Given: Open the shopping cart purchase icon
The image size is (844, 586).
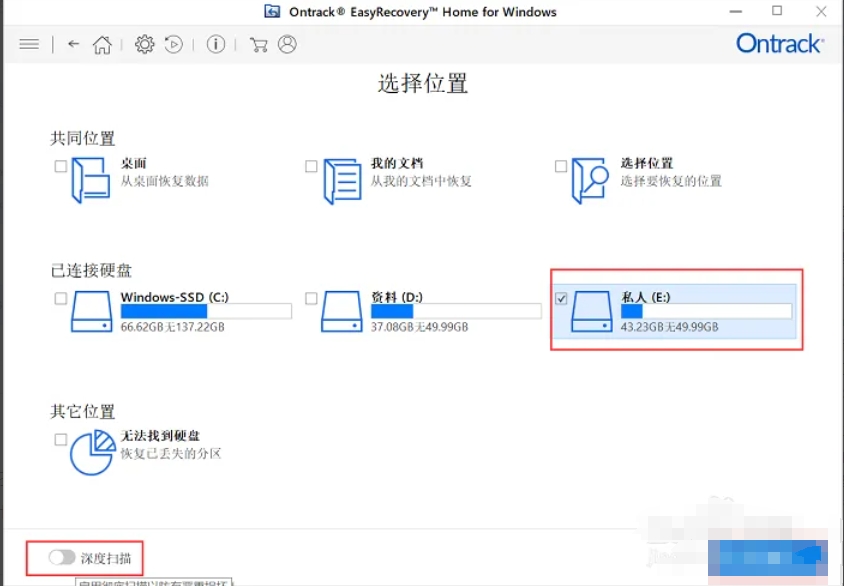Looking at the screenshot, I should pos(258,45).
